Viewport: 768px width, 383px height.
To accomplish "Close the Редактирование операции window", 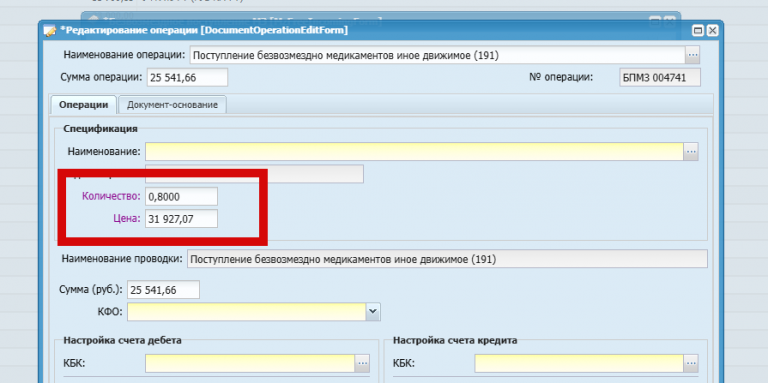I will pos(712,31).
